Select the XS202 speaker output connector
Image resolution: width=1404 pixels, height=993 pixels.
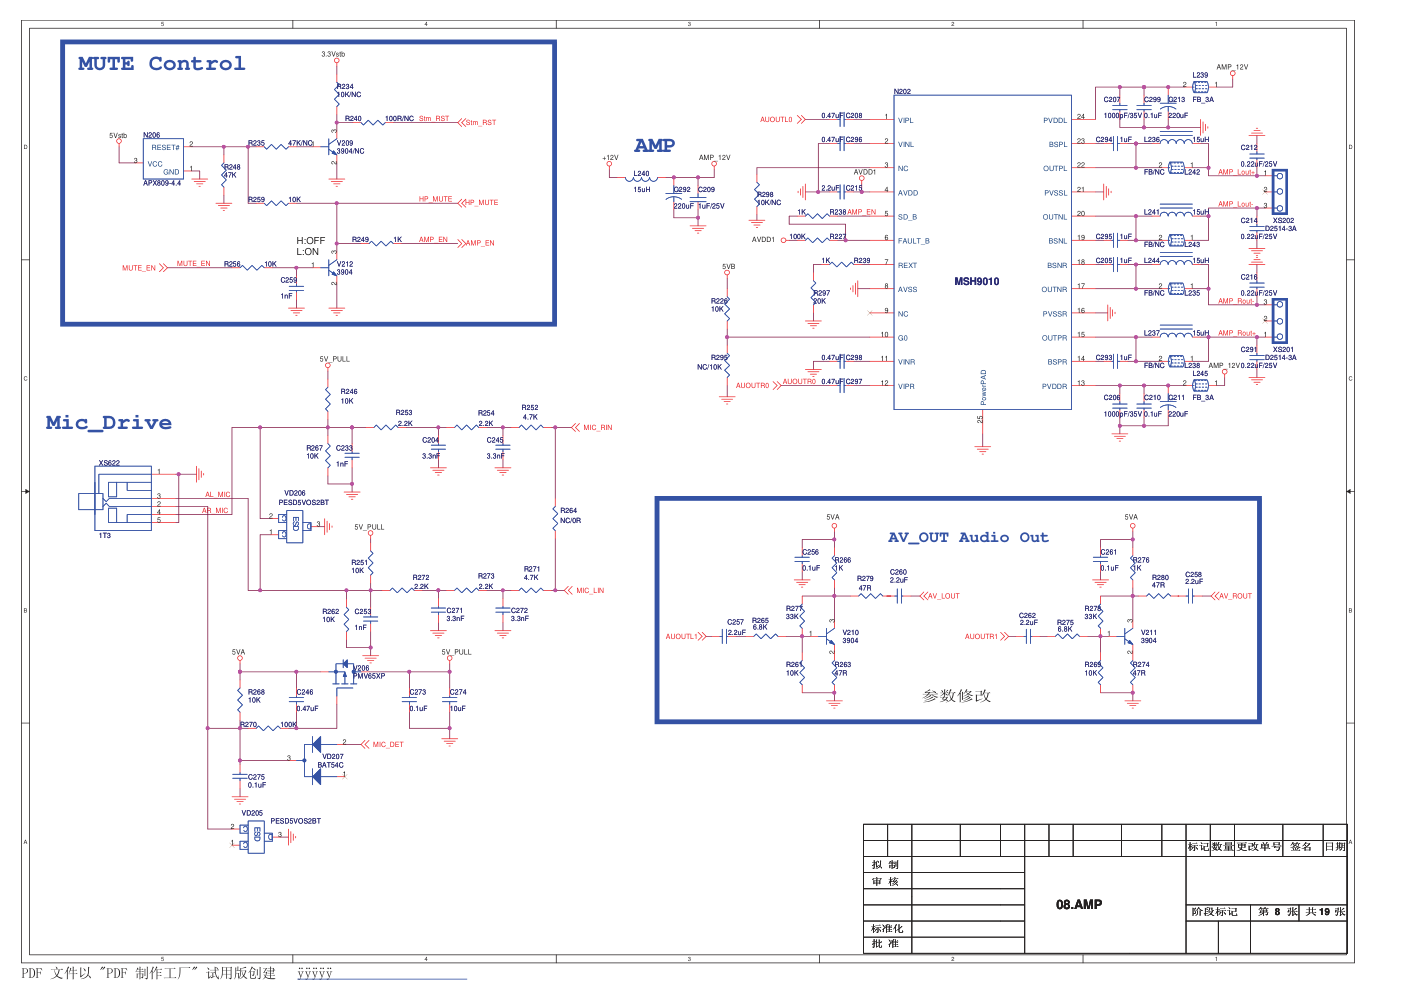pos(1279,192)
